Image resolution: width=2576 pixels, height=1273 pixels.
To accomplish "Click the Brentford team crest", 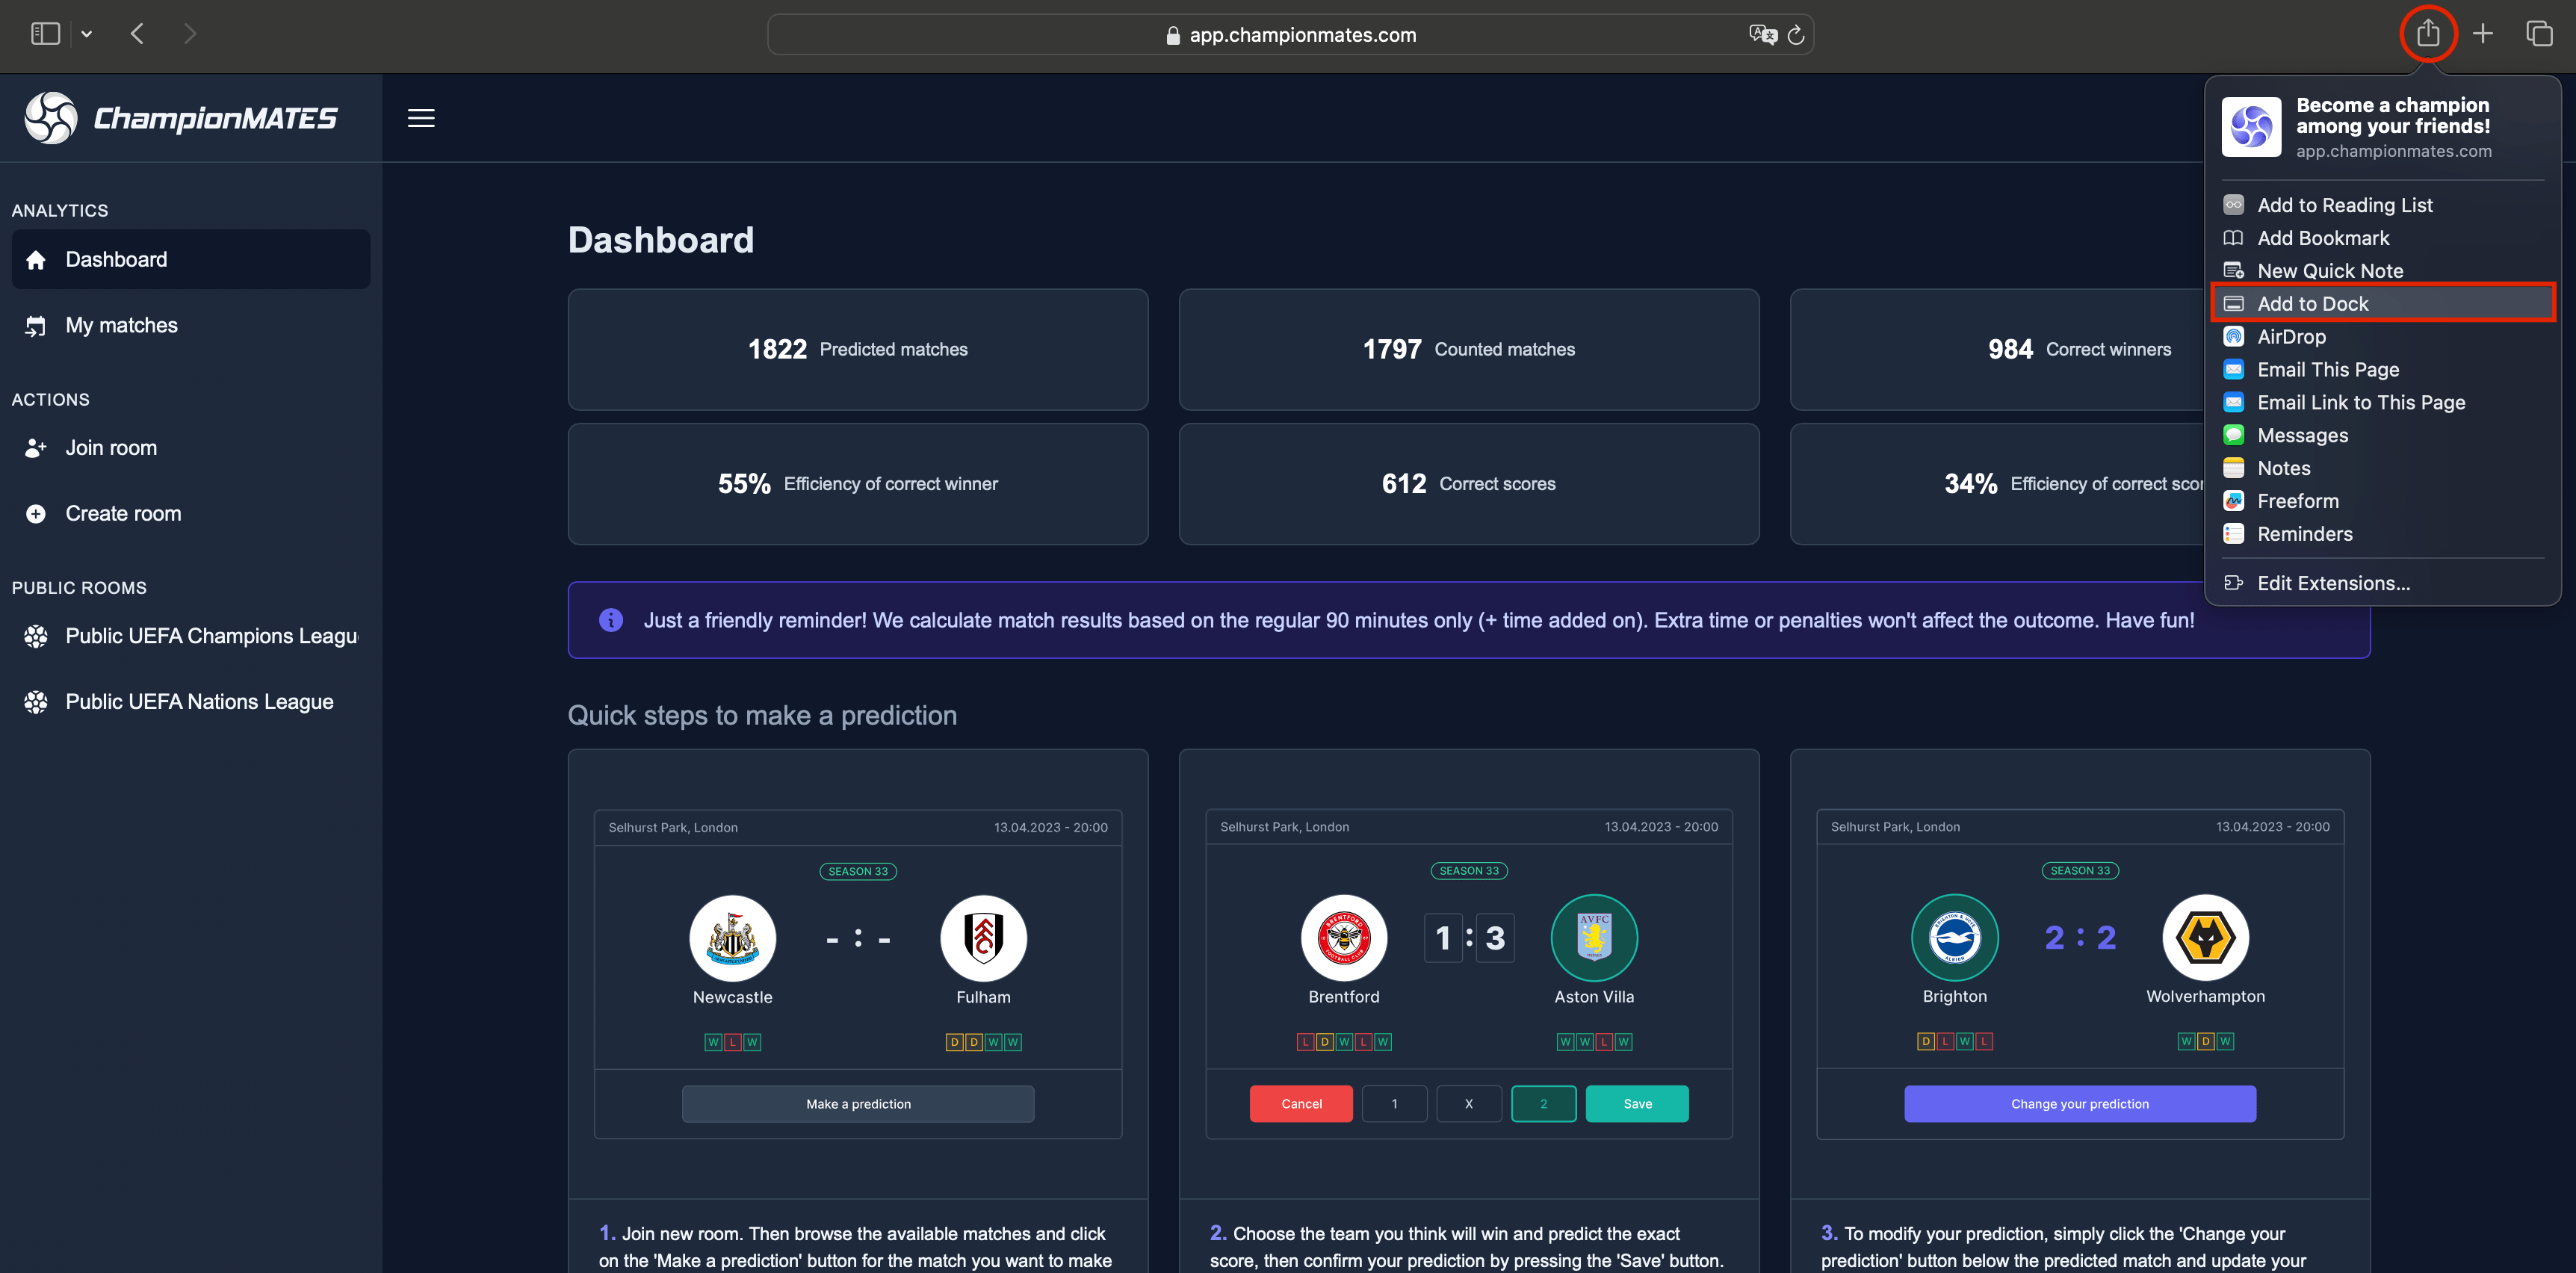I will coord(1344,938).
